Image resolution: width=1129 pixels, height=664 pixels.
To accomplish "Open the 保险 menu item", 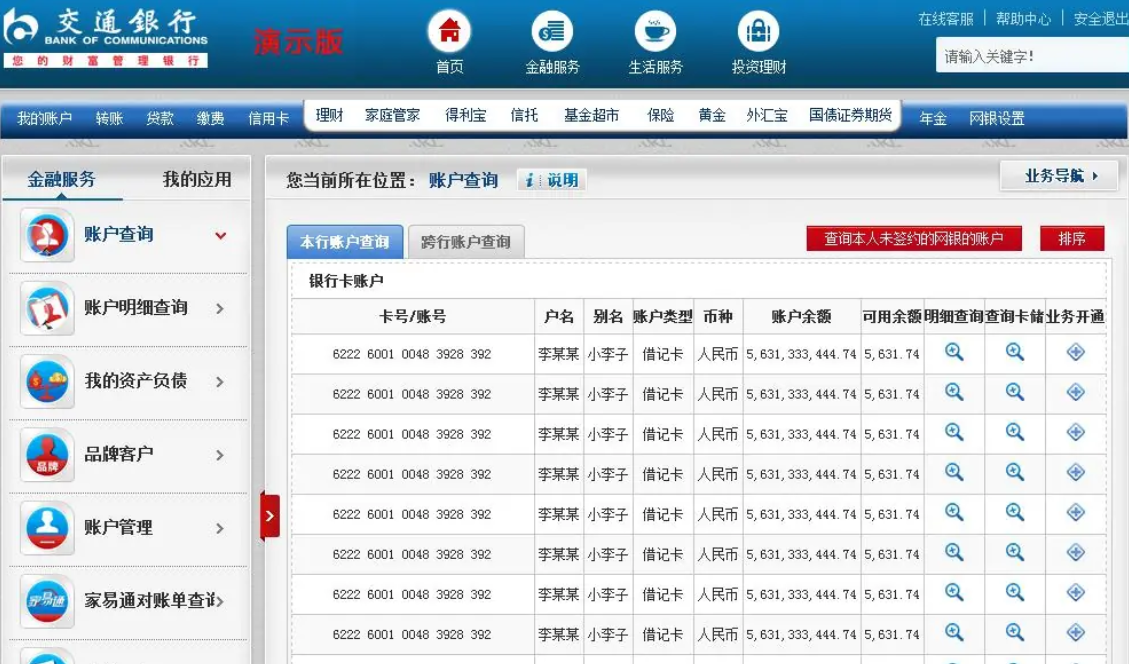I will pyautogui.click(x=660, y=115).
